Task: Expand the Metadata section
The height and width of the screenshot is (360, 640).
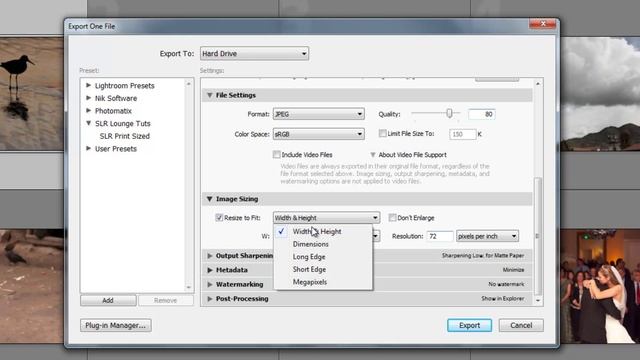Action: (210, 270)
